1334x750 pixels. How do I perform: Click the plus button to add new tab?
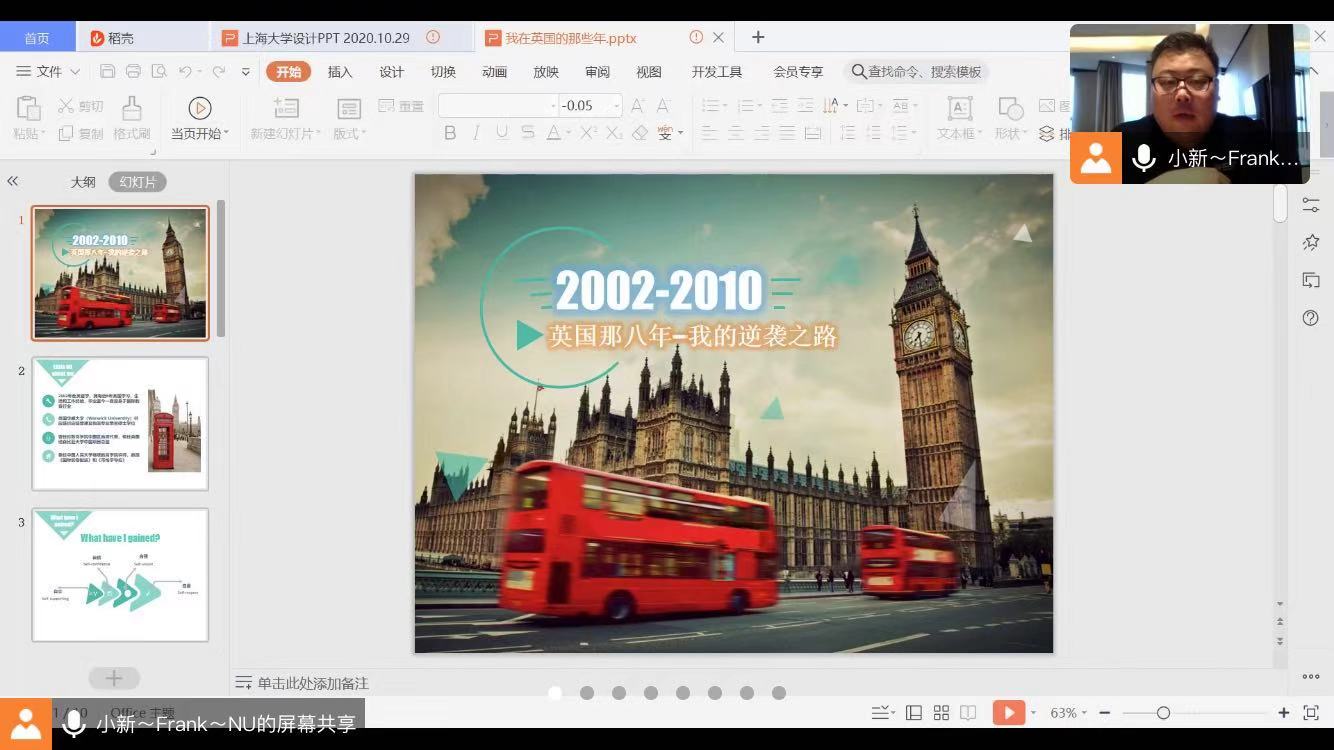758,37
